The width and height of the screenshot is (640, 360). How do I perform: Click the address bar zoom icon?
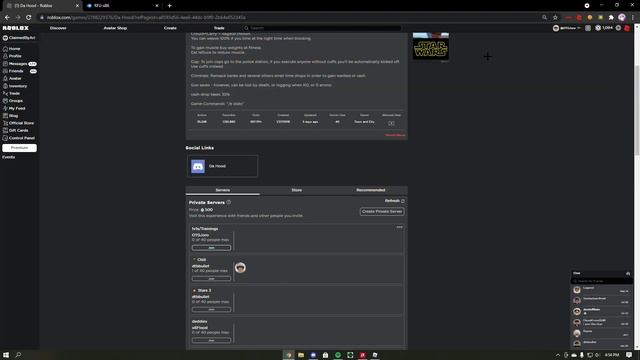[x=544, y=18]
